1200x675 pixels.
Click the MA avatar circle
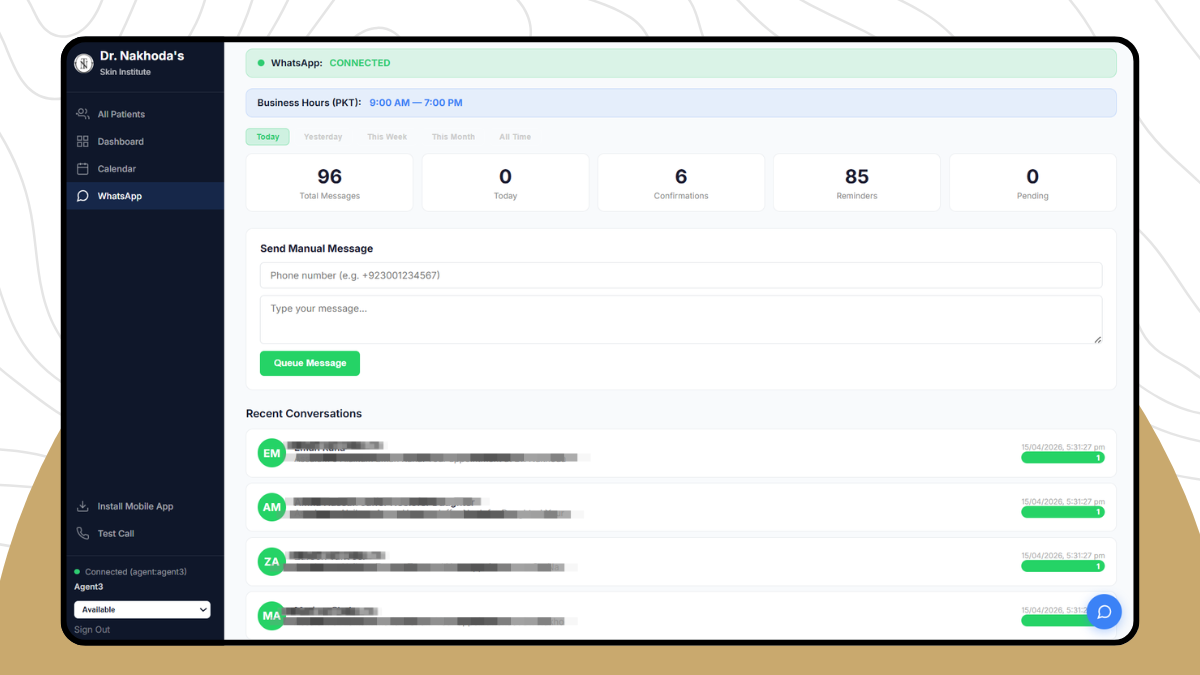click(271, 615)
